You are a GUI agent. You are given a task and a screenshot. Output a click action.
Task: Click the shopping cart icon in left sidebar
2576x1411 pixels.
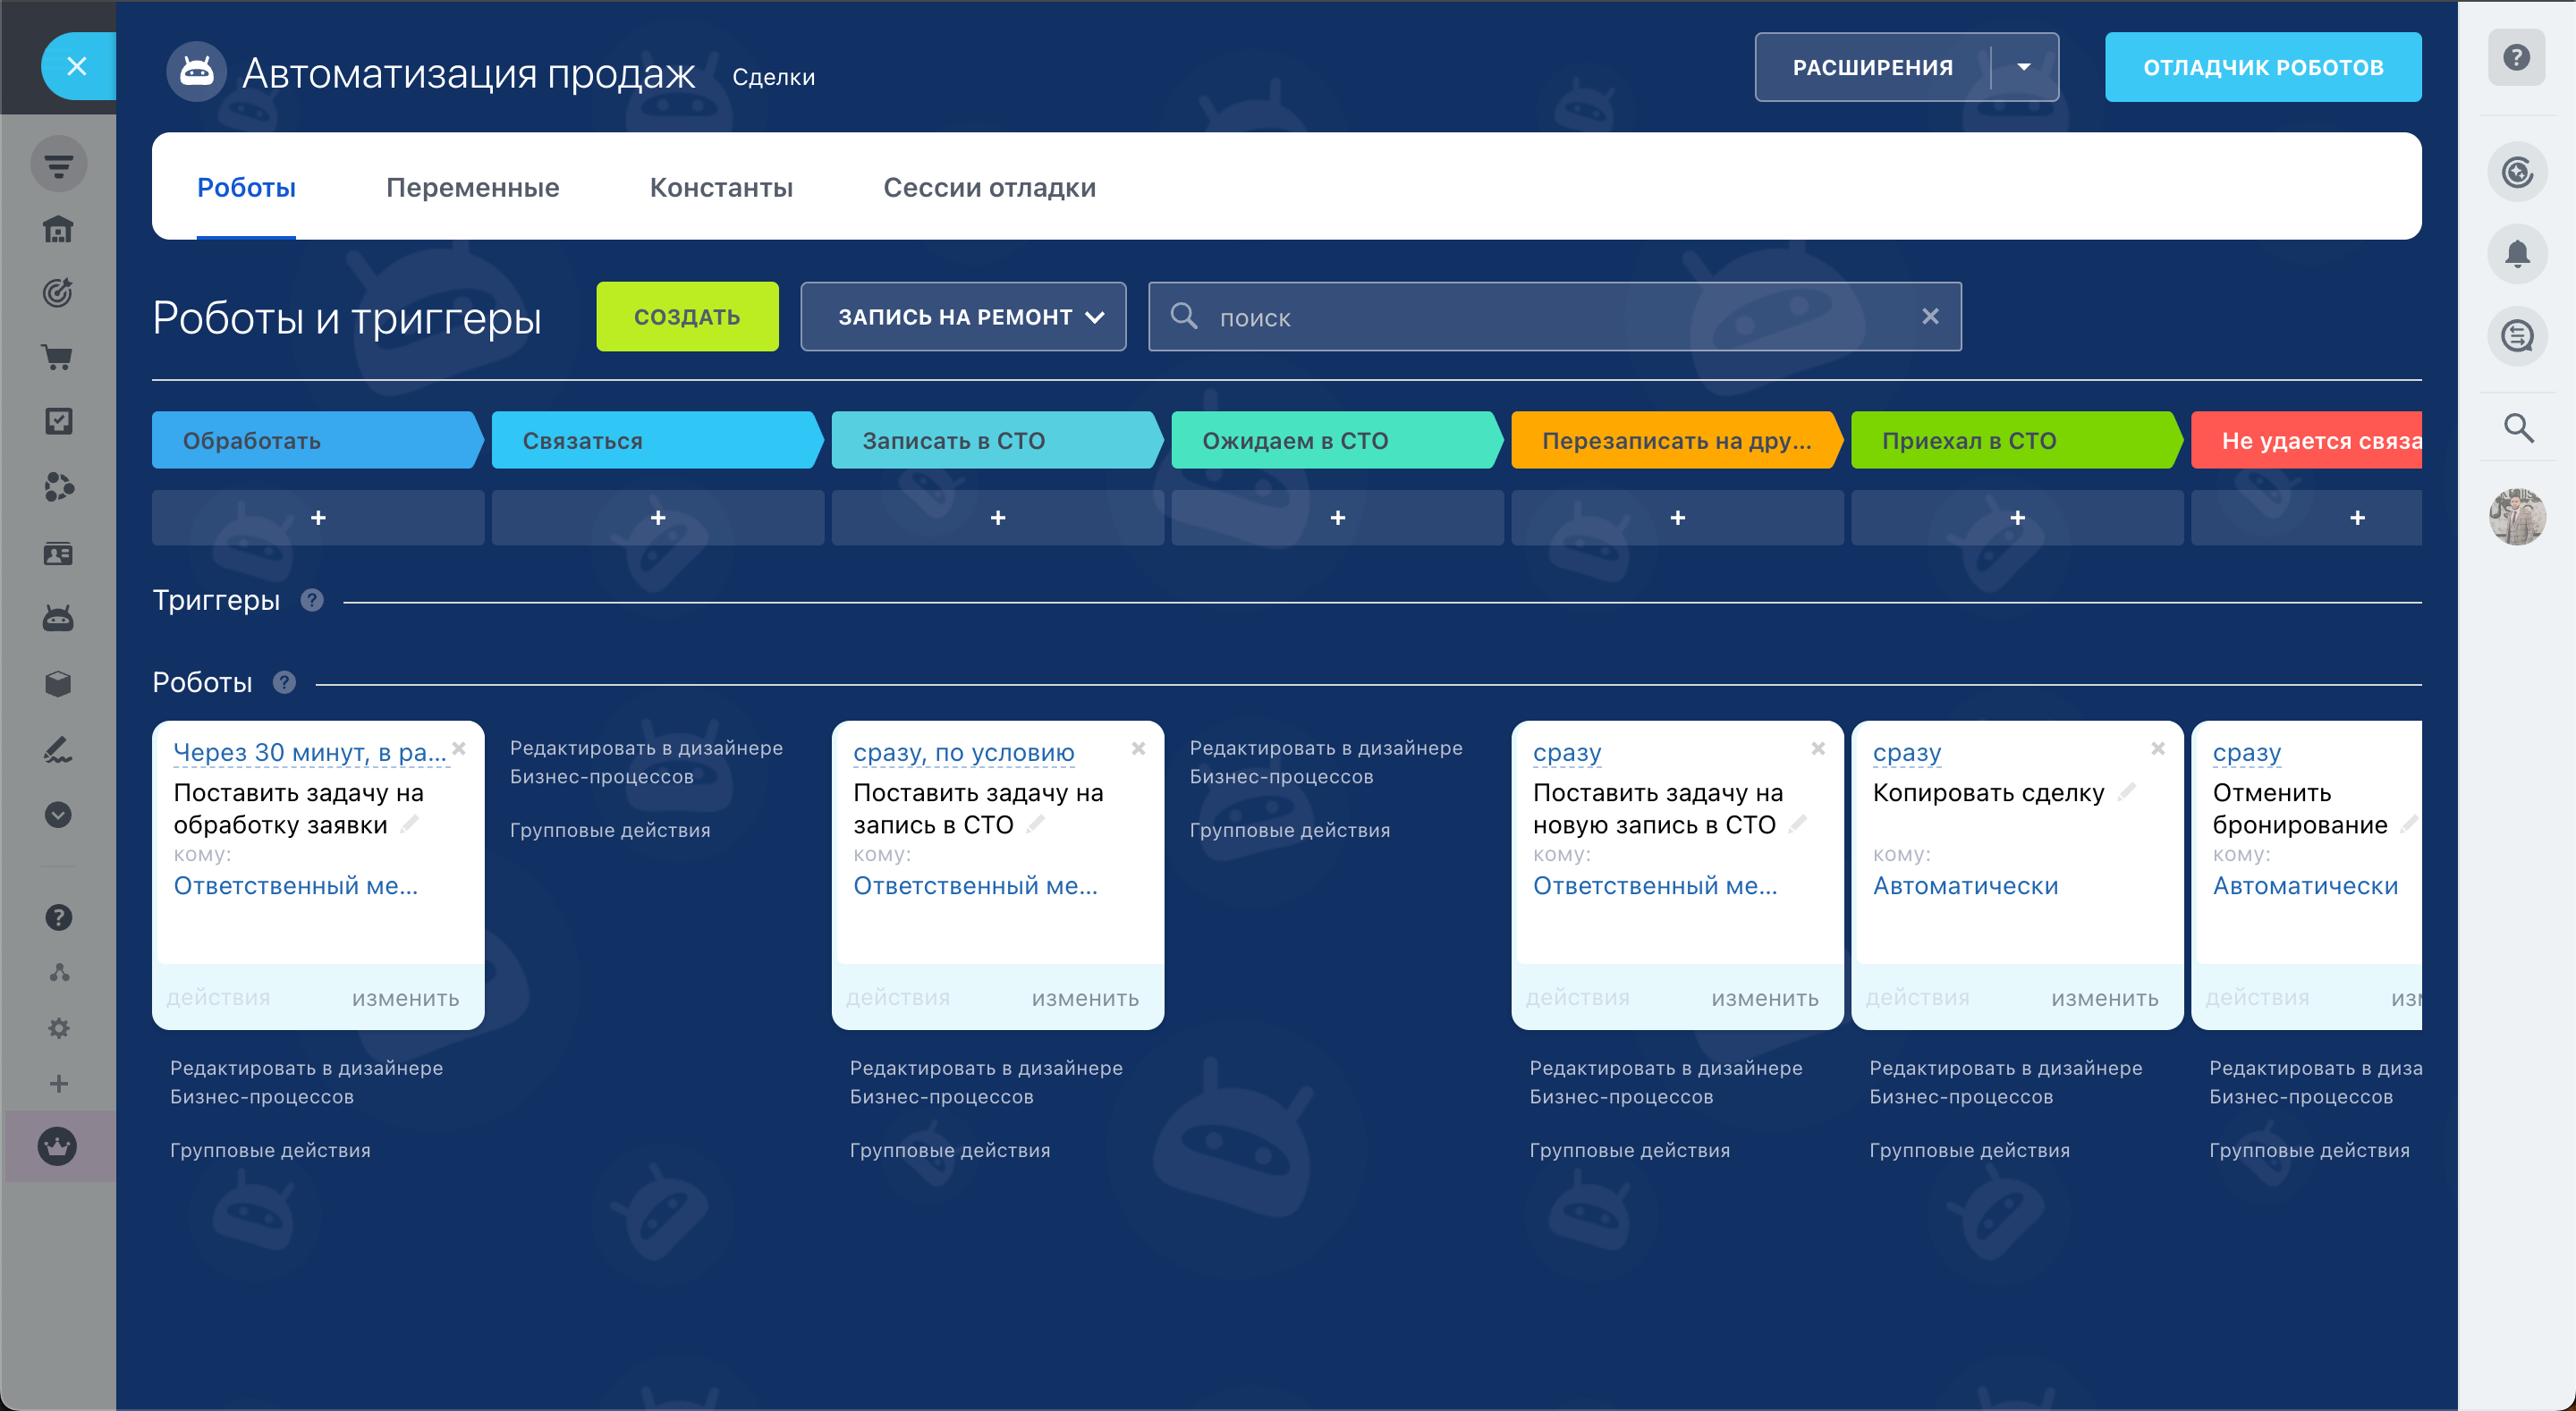tap(58, 357)
